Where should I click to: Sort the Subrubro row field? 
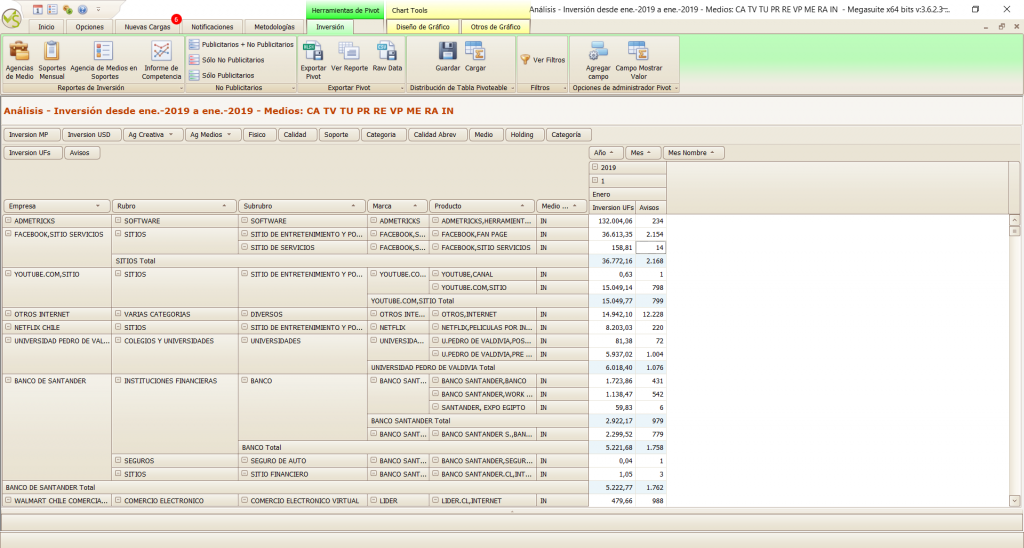[301, 206]
